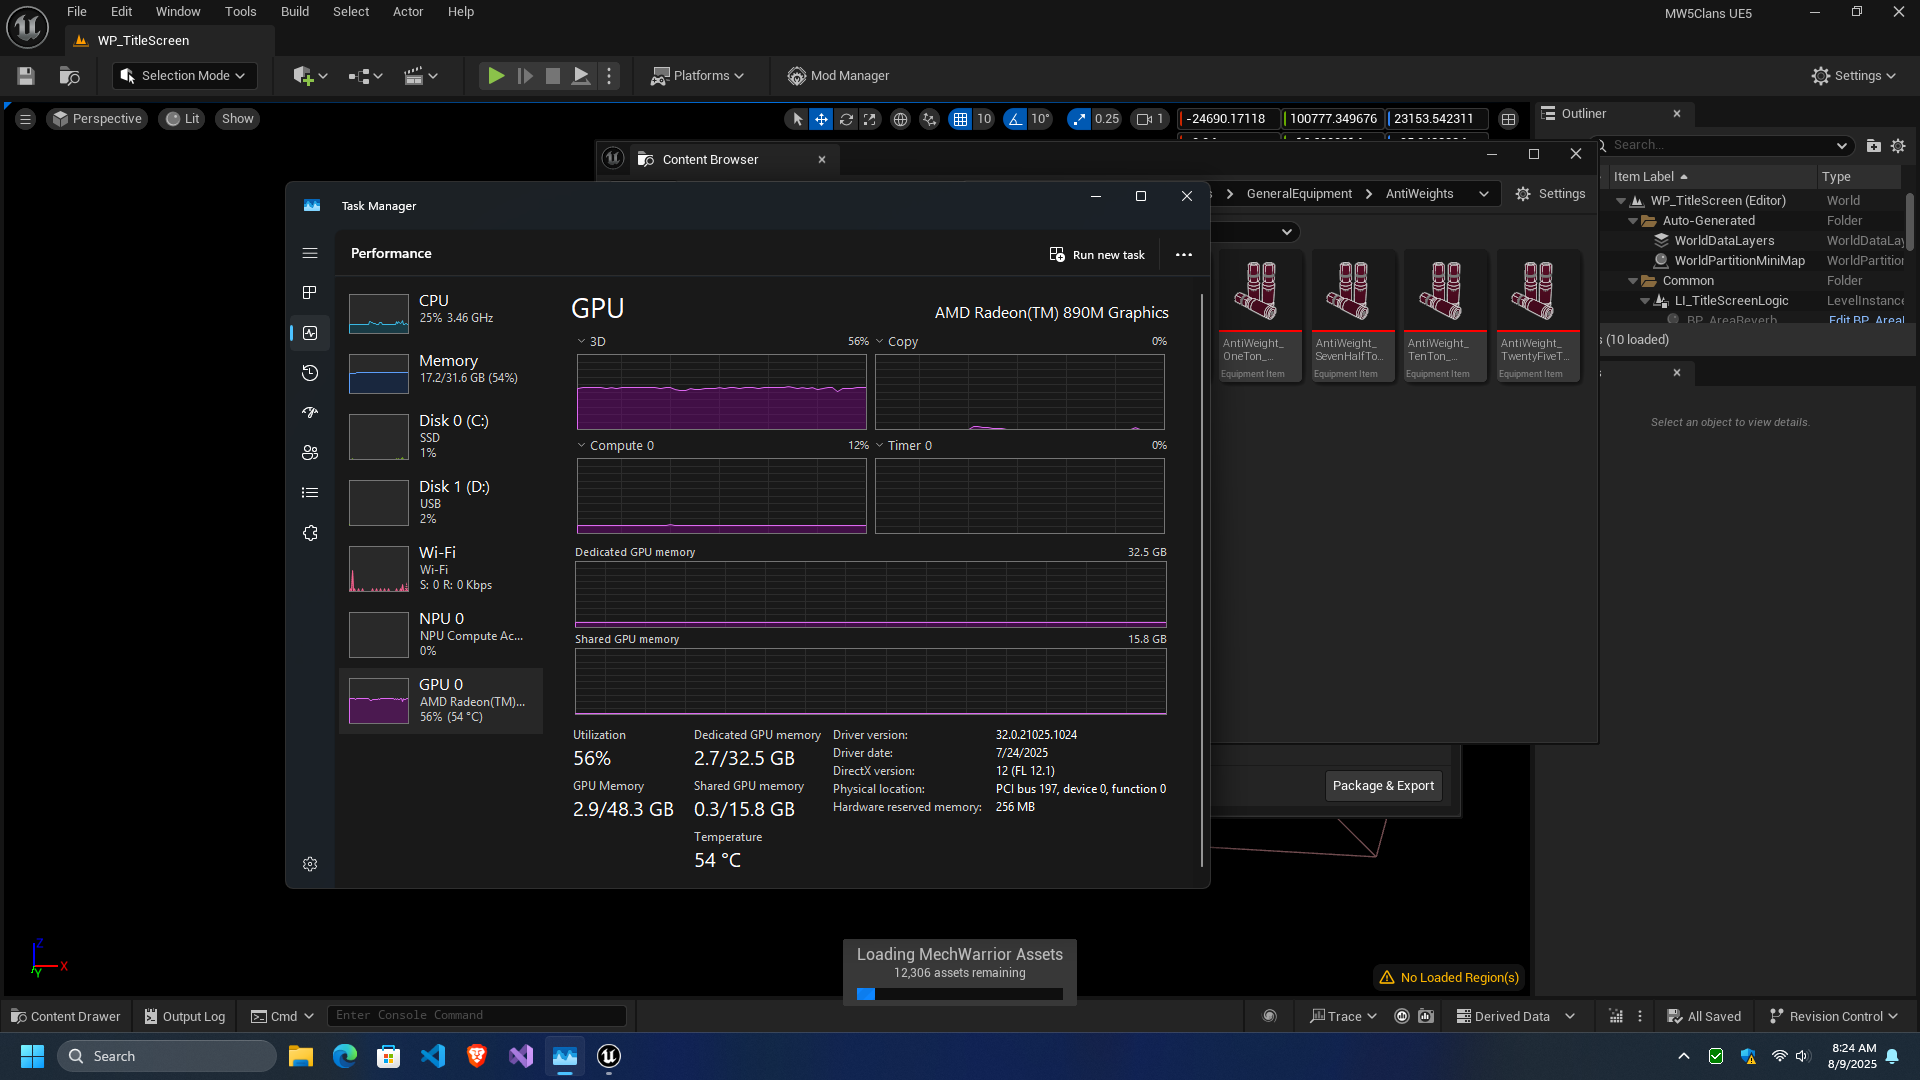This screenshot has height=1080, width=1920.
Task: Open the Perspective view mode menu
Action: click(x=97, y=119)
